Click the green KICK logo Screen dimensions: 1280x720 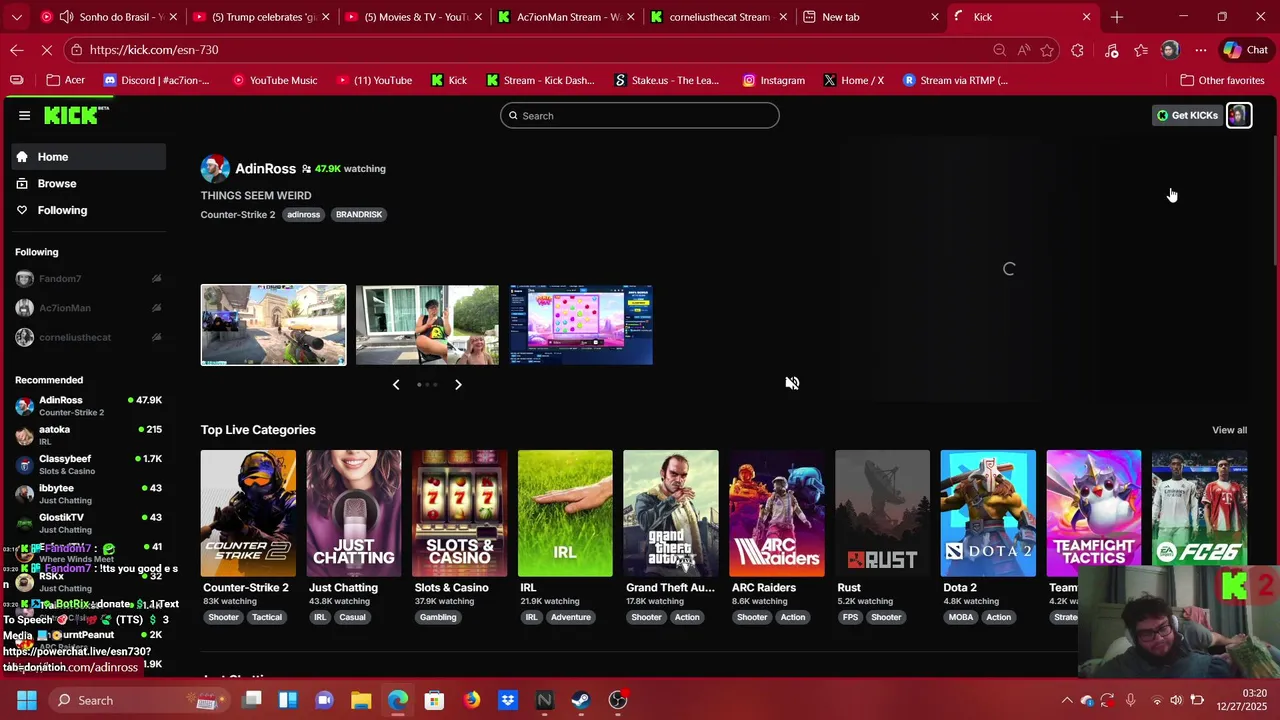pyautogui.click(x=75, y=115)
